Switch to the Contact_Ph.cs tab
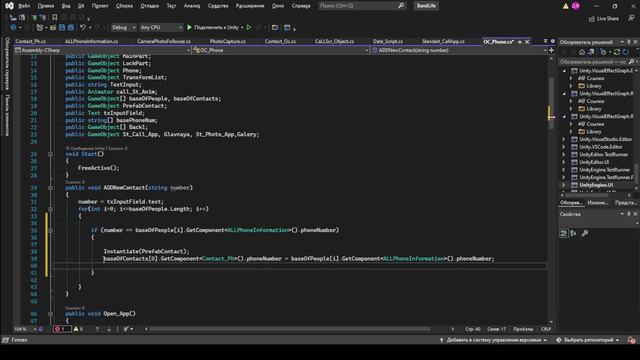This screenshot has width=640, height=360. [31, 41]
